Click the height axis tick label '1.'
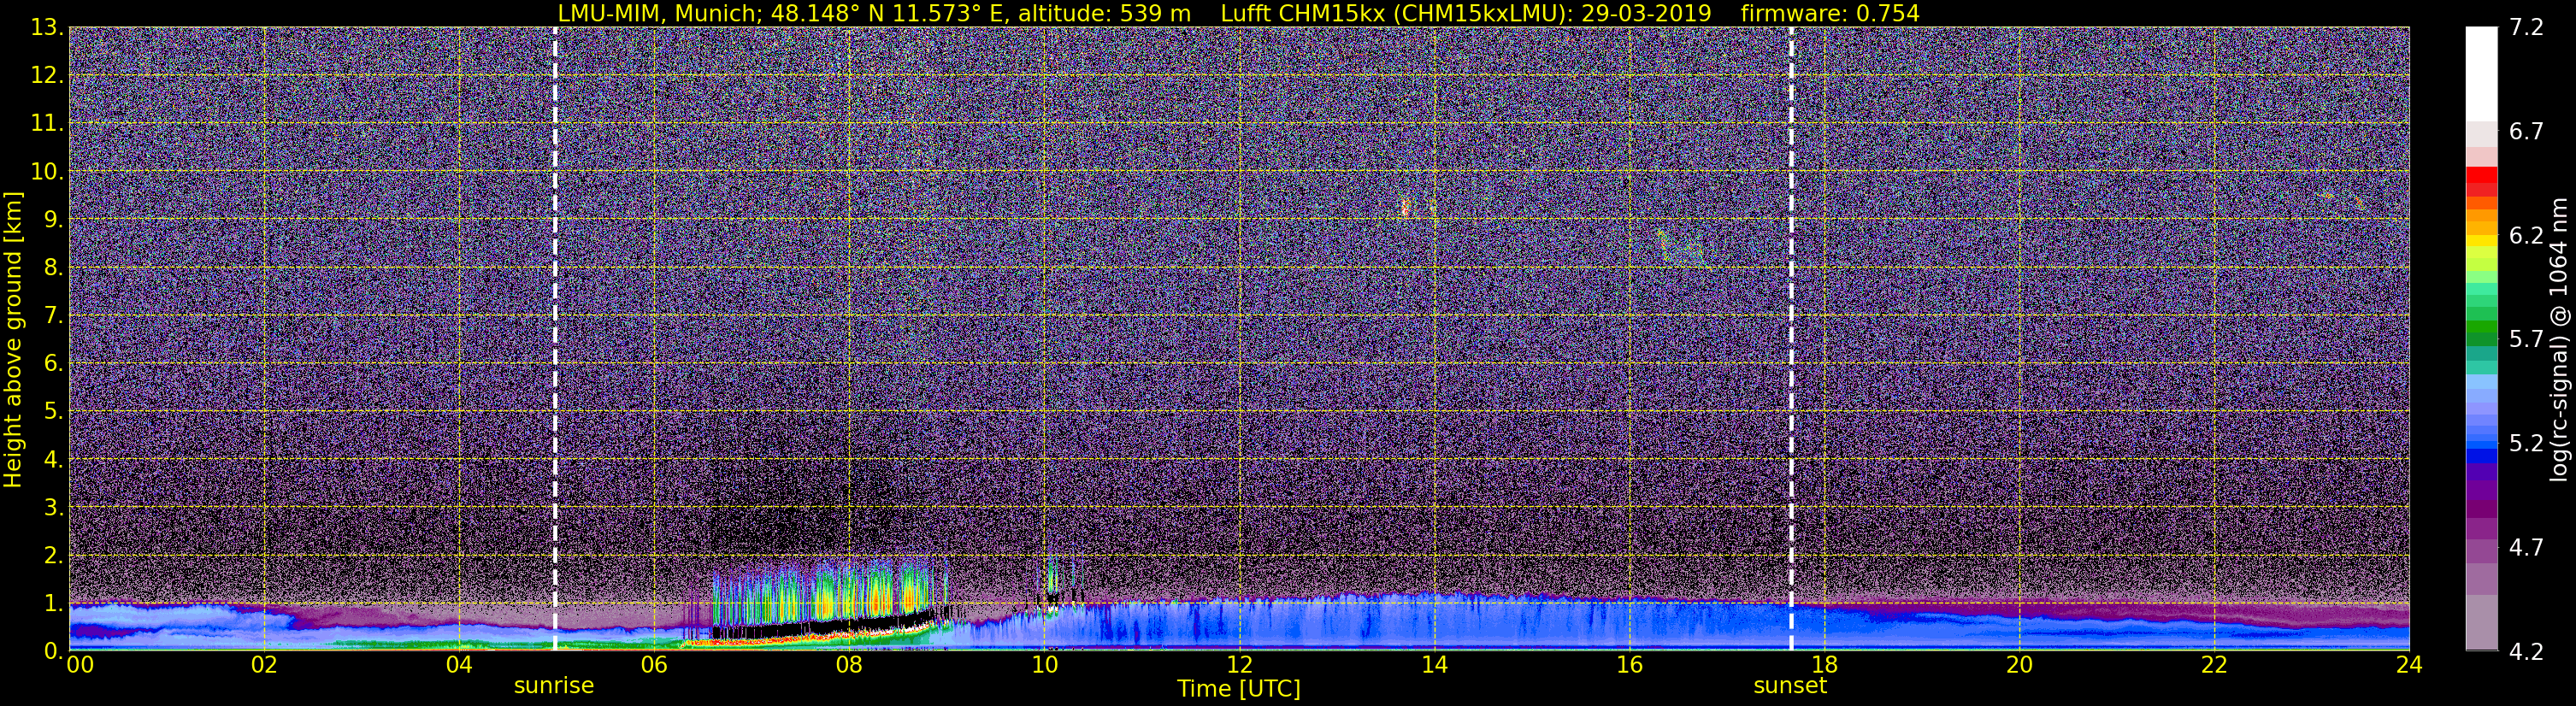Image resolution: width=2576 pixels, height=706 pixels. pyautogui.click(x=53, y=604)
